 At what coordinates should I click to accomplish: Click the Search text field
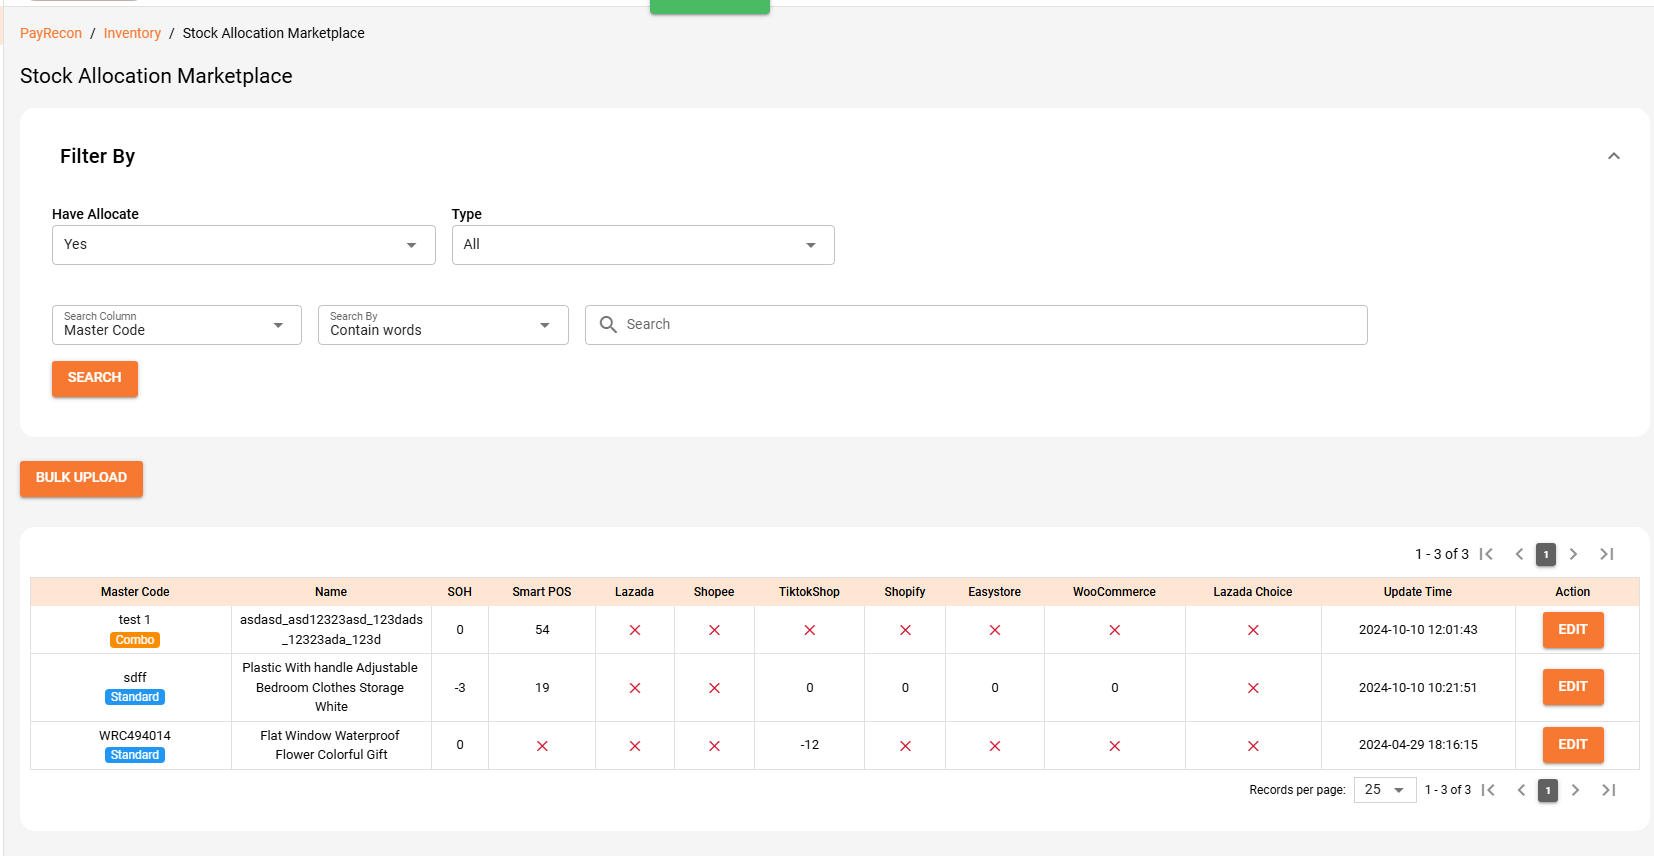[976, 325]
